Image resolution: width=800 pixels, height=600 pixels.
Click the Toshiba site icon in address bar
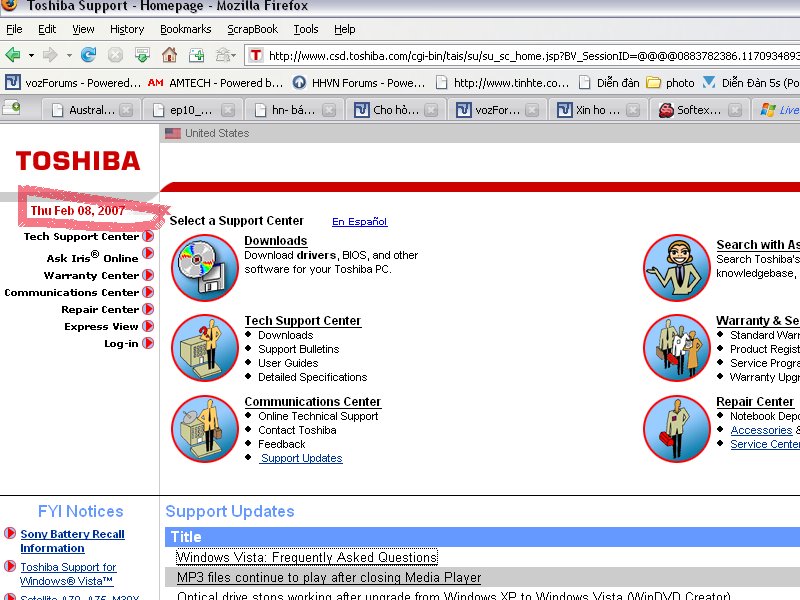[256, 55]
